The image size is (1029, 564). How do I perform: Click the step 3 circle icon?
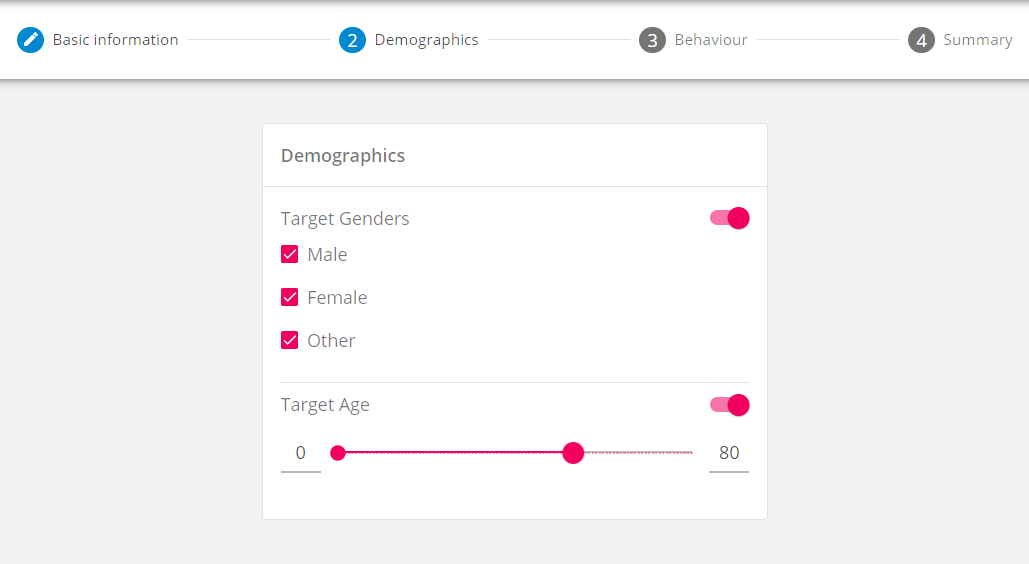point(652,40)
